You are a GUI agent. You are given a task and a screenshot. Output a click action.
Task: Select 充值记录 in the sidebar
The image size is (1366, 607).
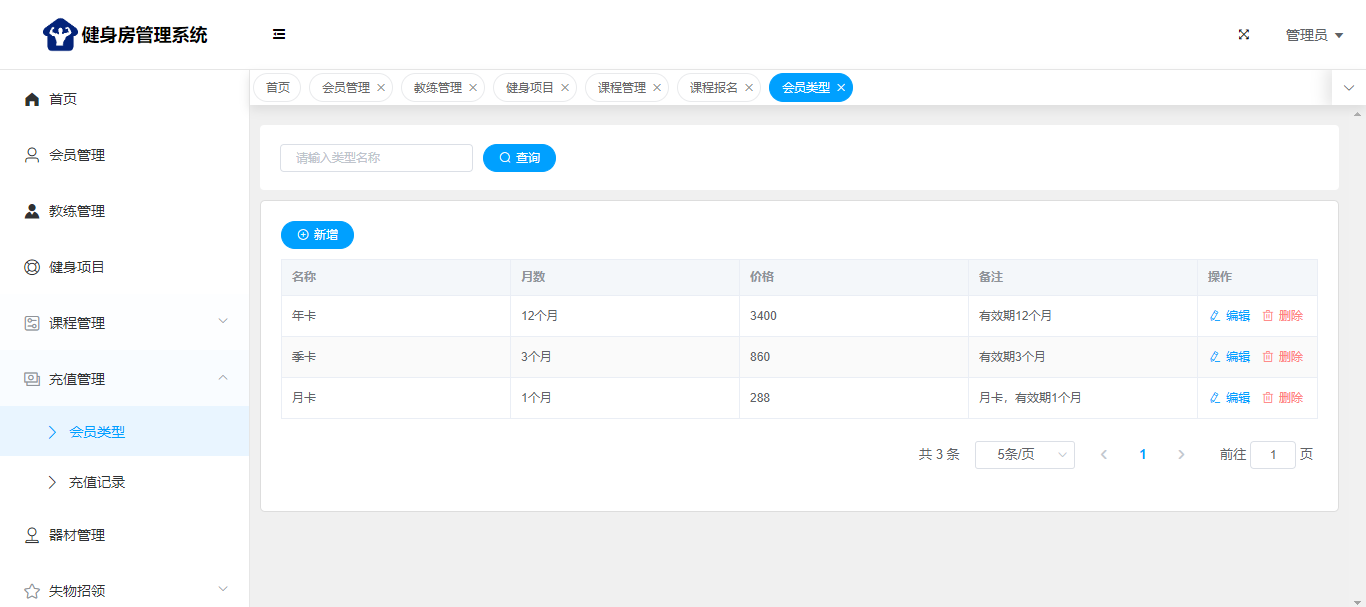click(x=97, y=482)
